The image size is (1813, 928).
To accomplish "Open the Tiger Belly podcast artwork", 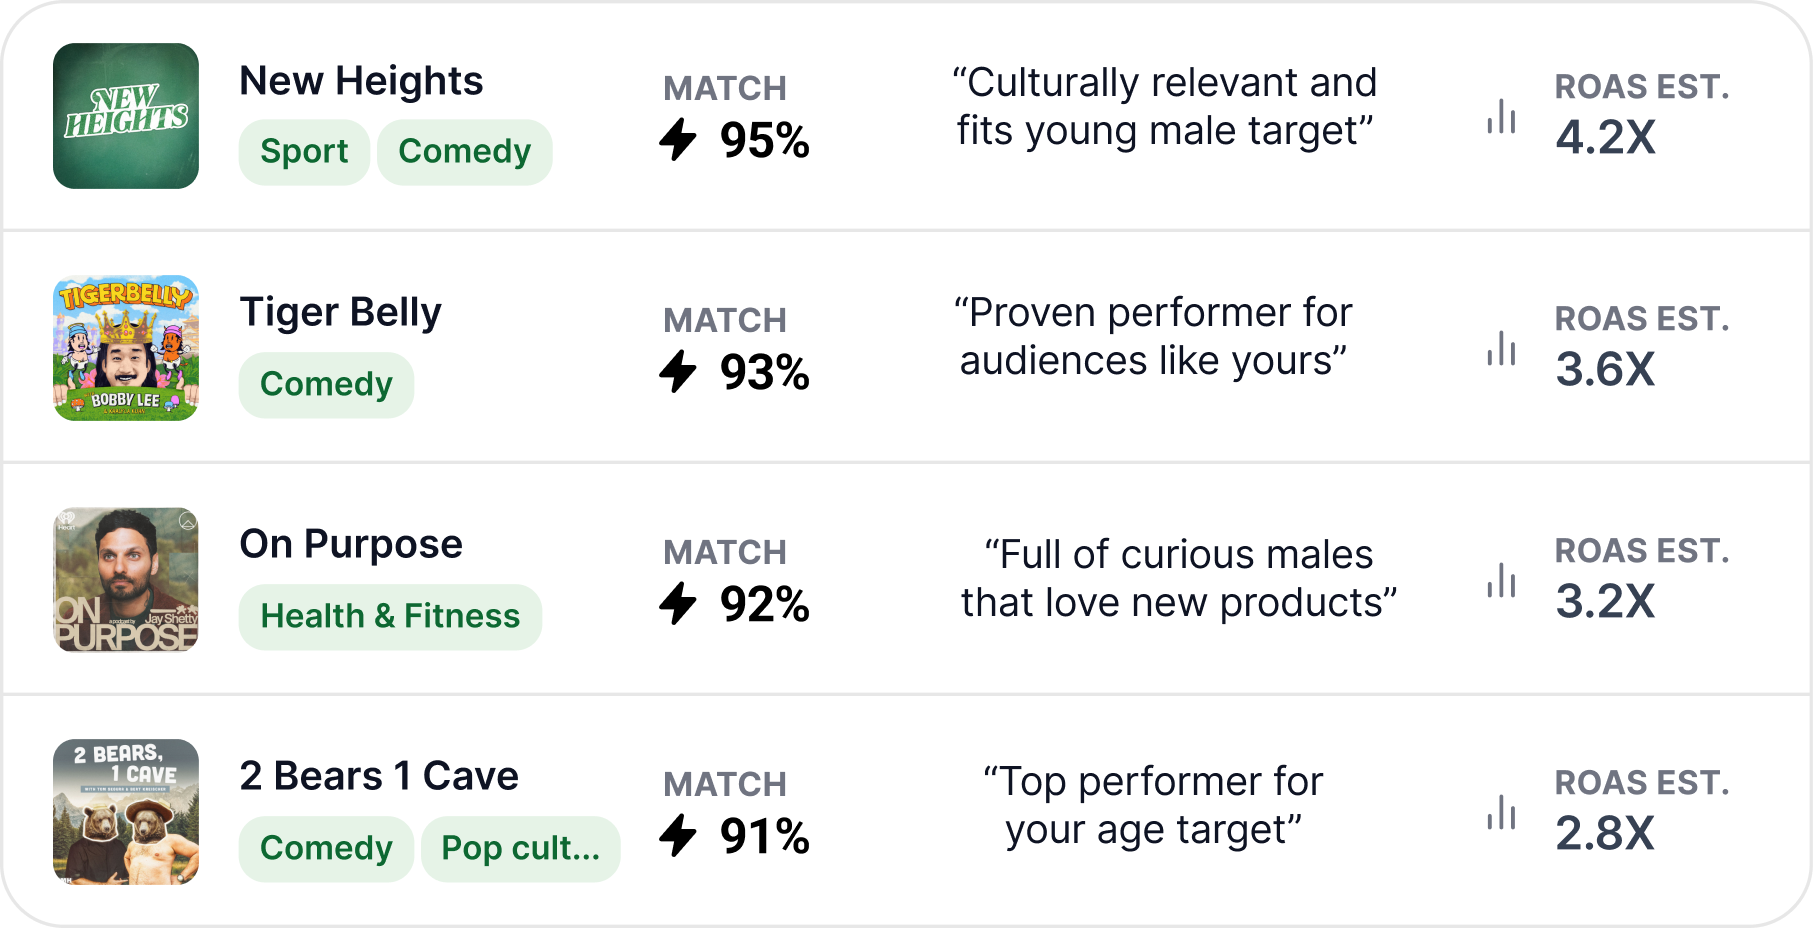I will [126, 348].
